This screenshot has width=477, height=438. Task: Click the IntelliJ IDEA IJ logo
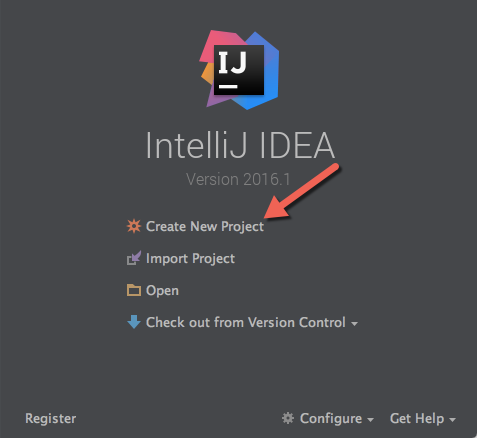point(239,70)
